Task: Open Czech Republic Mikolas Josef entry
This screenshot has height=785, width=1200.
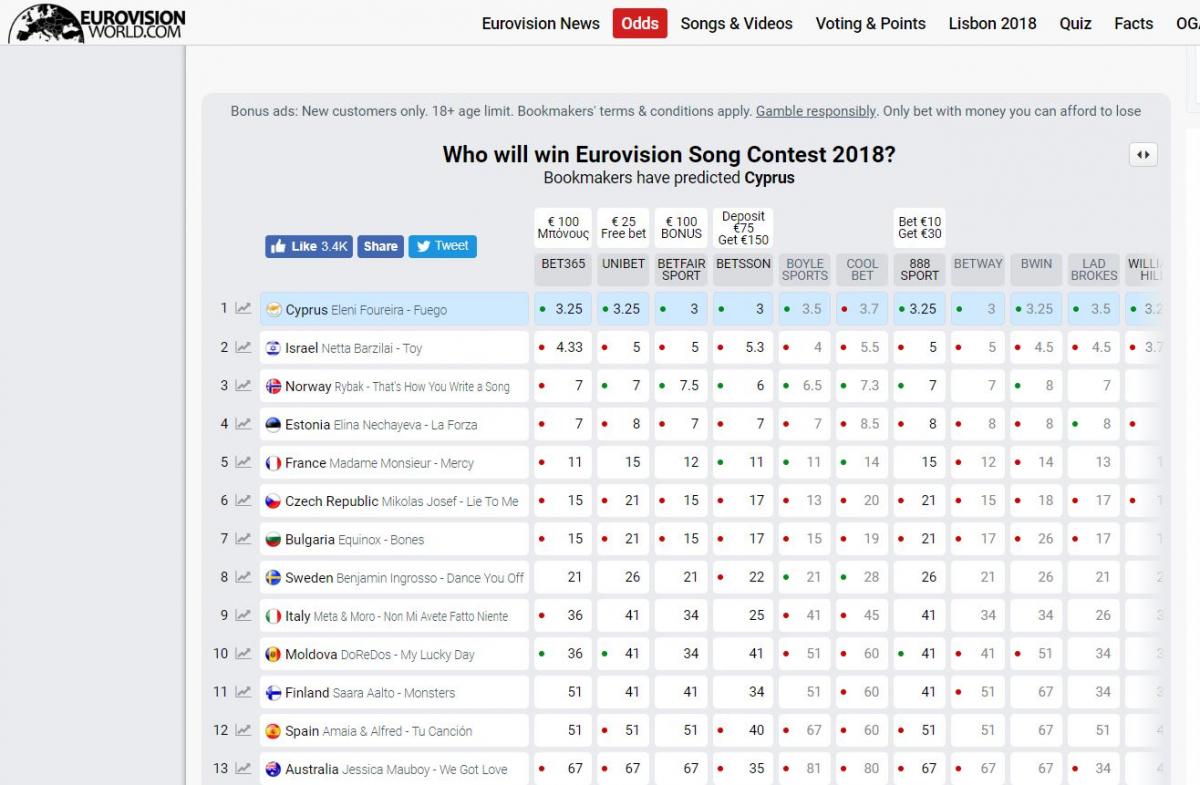Action: 394,501
